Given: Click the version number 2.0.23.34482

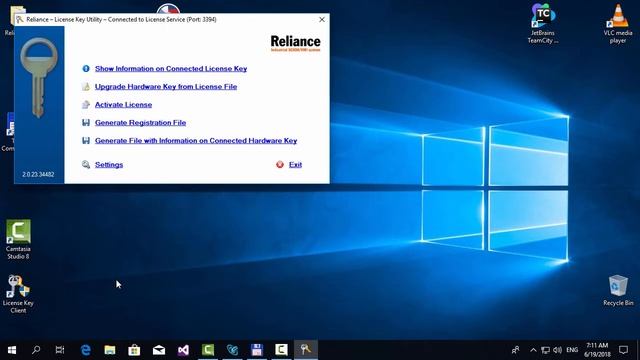Looking at the screenshot, I should click(38, 174).
